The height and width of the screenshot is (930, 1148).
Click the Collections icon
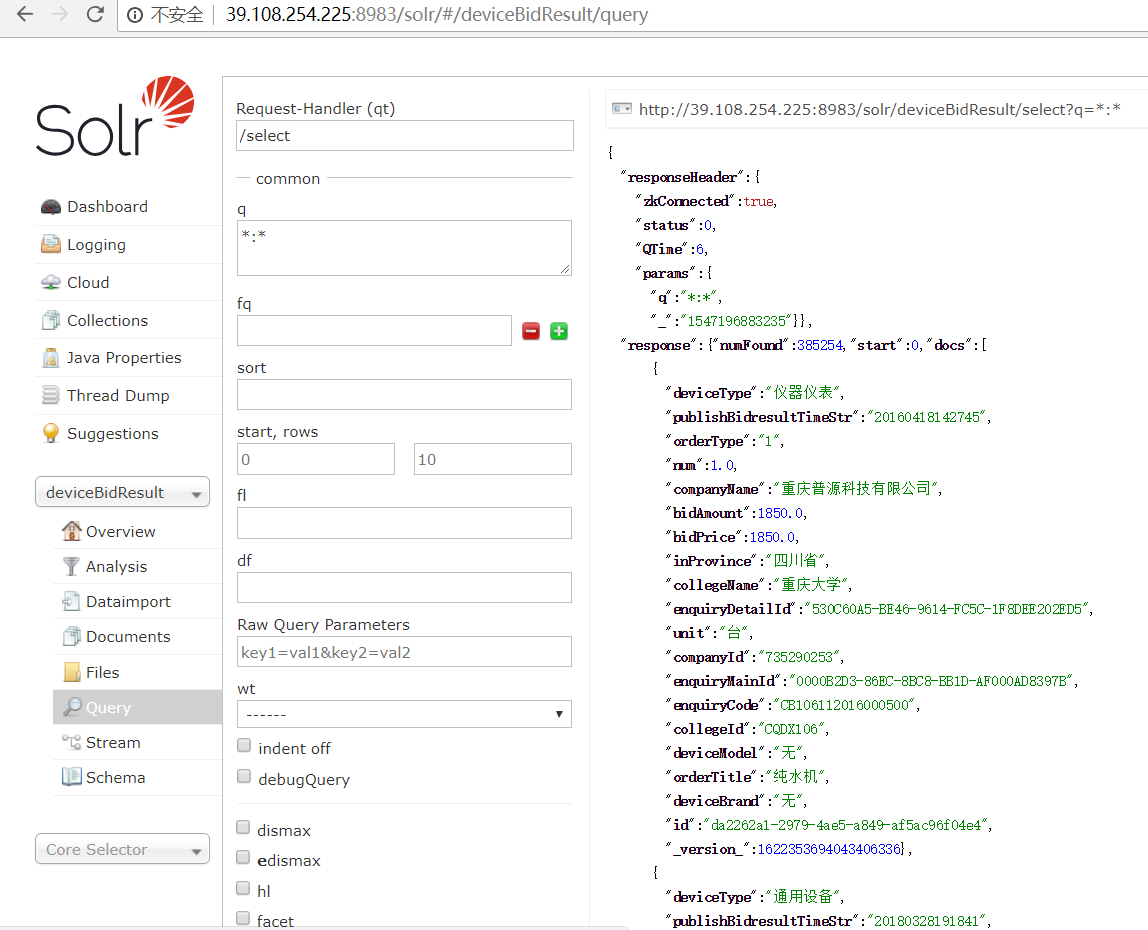coord(51,320)
